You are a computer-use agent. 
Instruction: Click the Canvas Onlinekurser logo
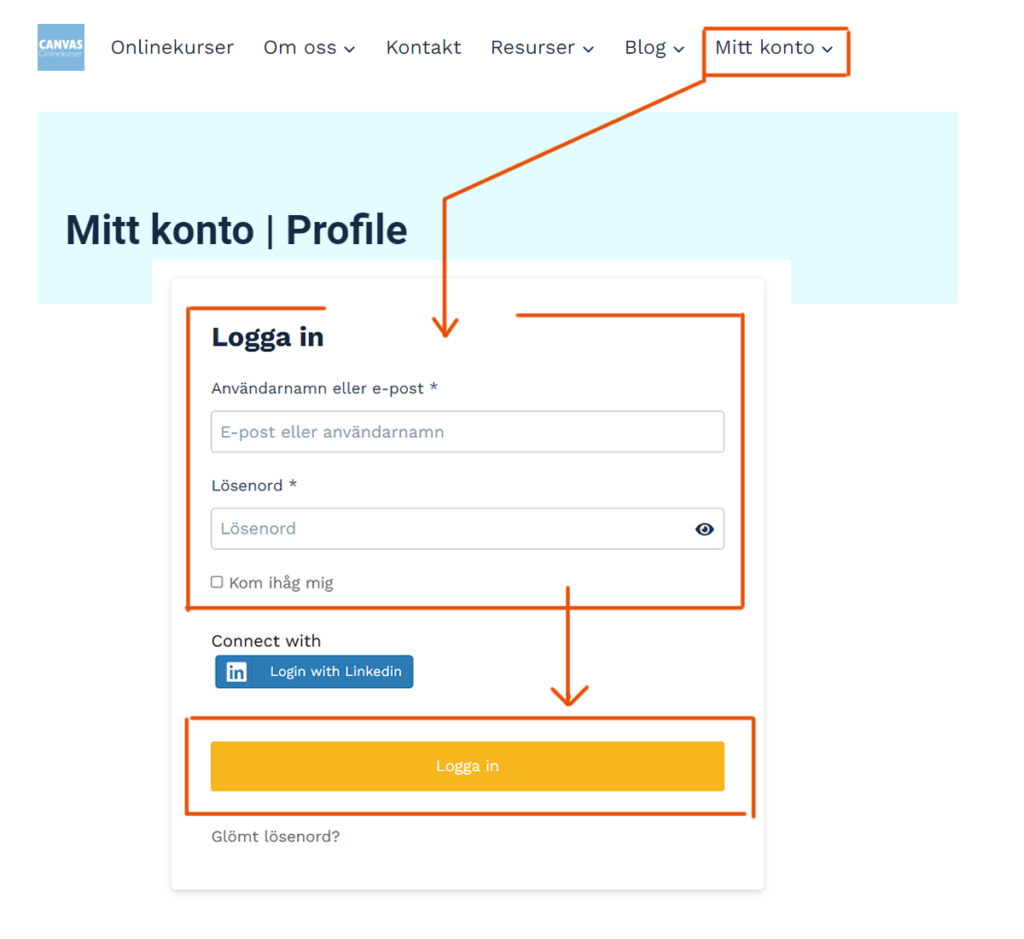click(61, 48)
